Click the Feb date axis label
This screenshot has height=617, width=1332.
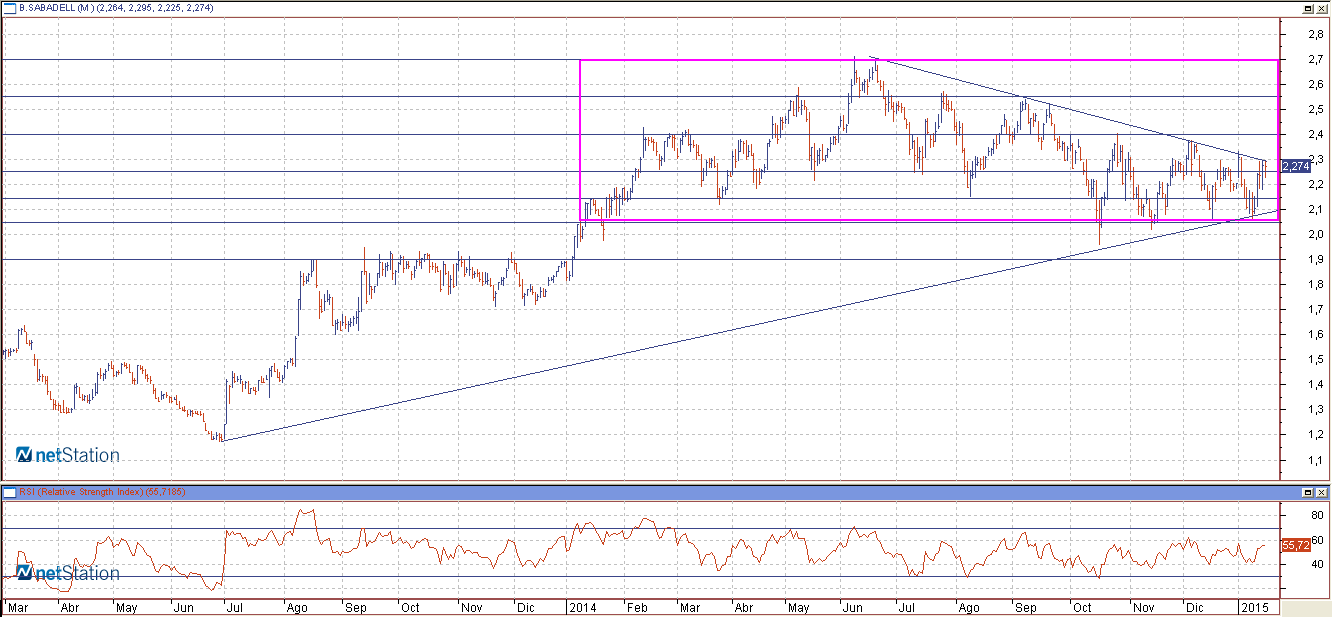pos(638,607)
